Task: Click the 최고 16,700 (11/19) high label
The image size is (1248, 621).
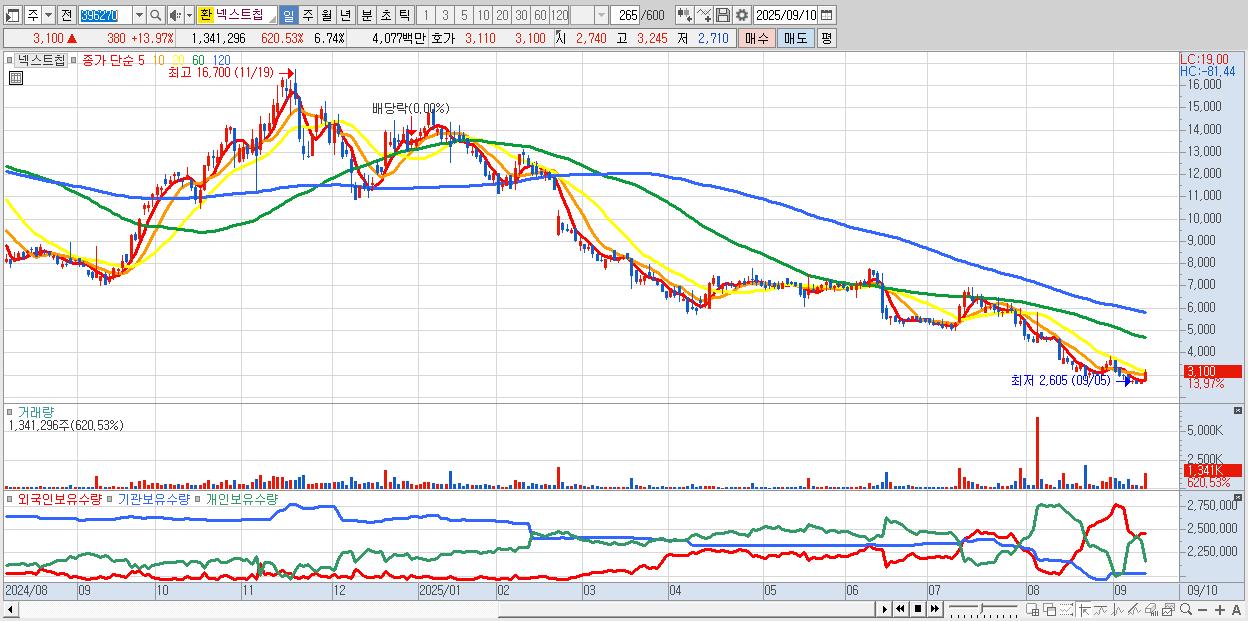Action: [221, 73]
